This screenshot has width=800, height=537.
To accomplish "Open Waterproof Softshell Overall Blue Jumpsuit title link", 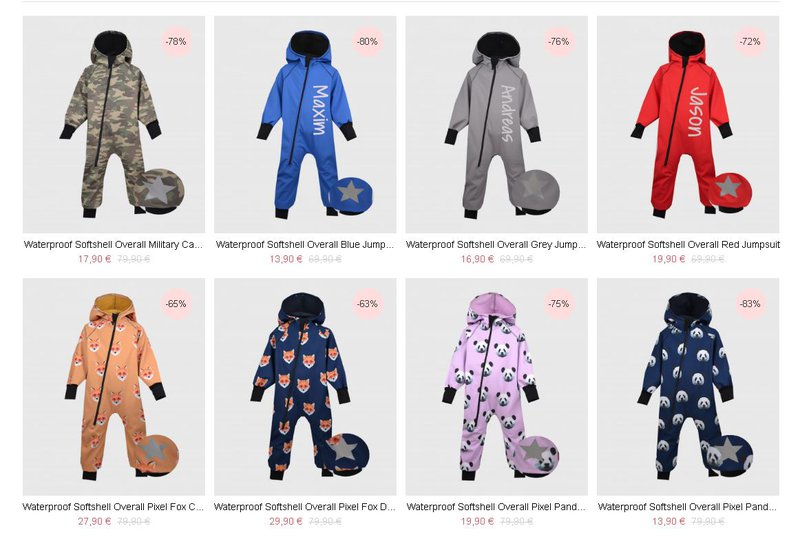I will (x=305, y=245).
